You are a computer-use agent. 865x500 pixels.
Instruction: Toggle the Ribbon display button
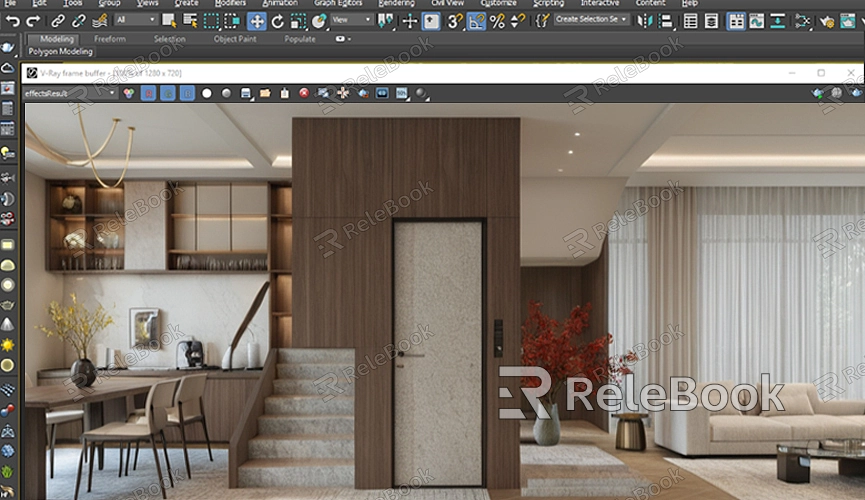tap(736, 22)
